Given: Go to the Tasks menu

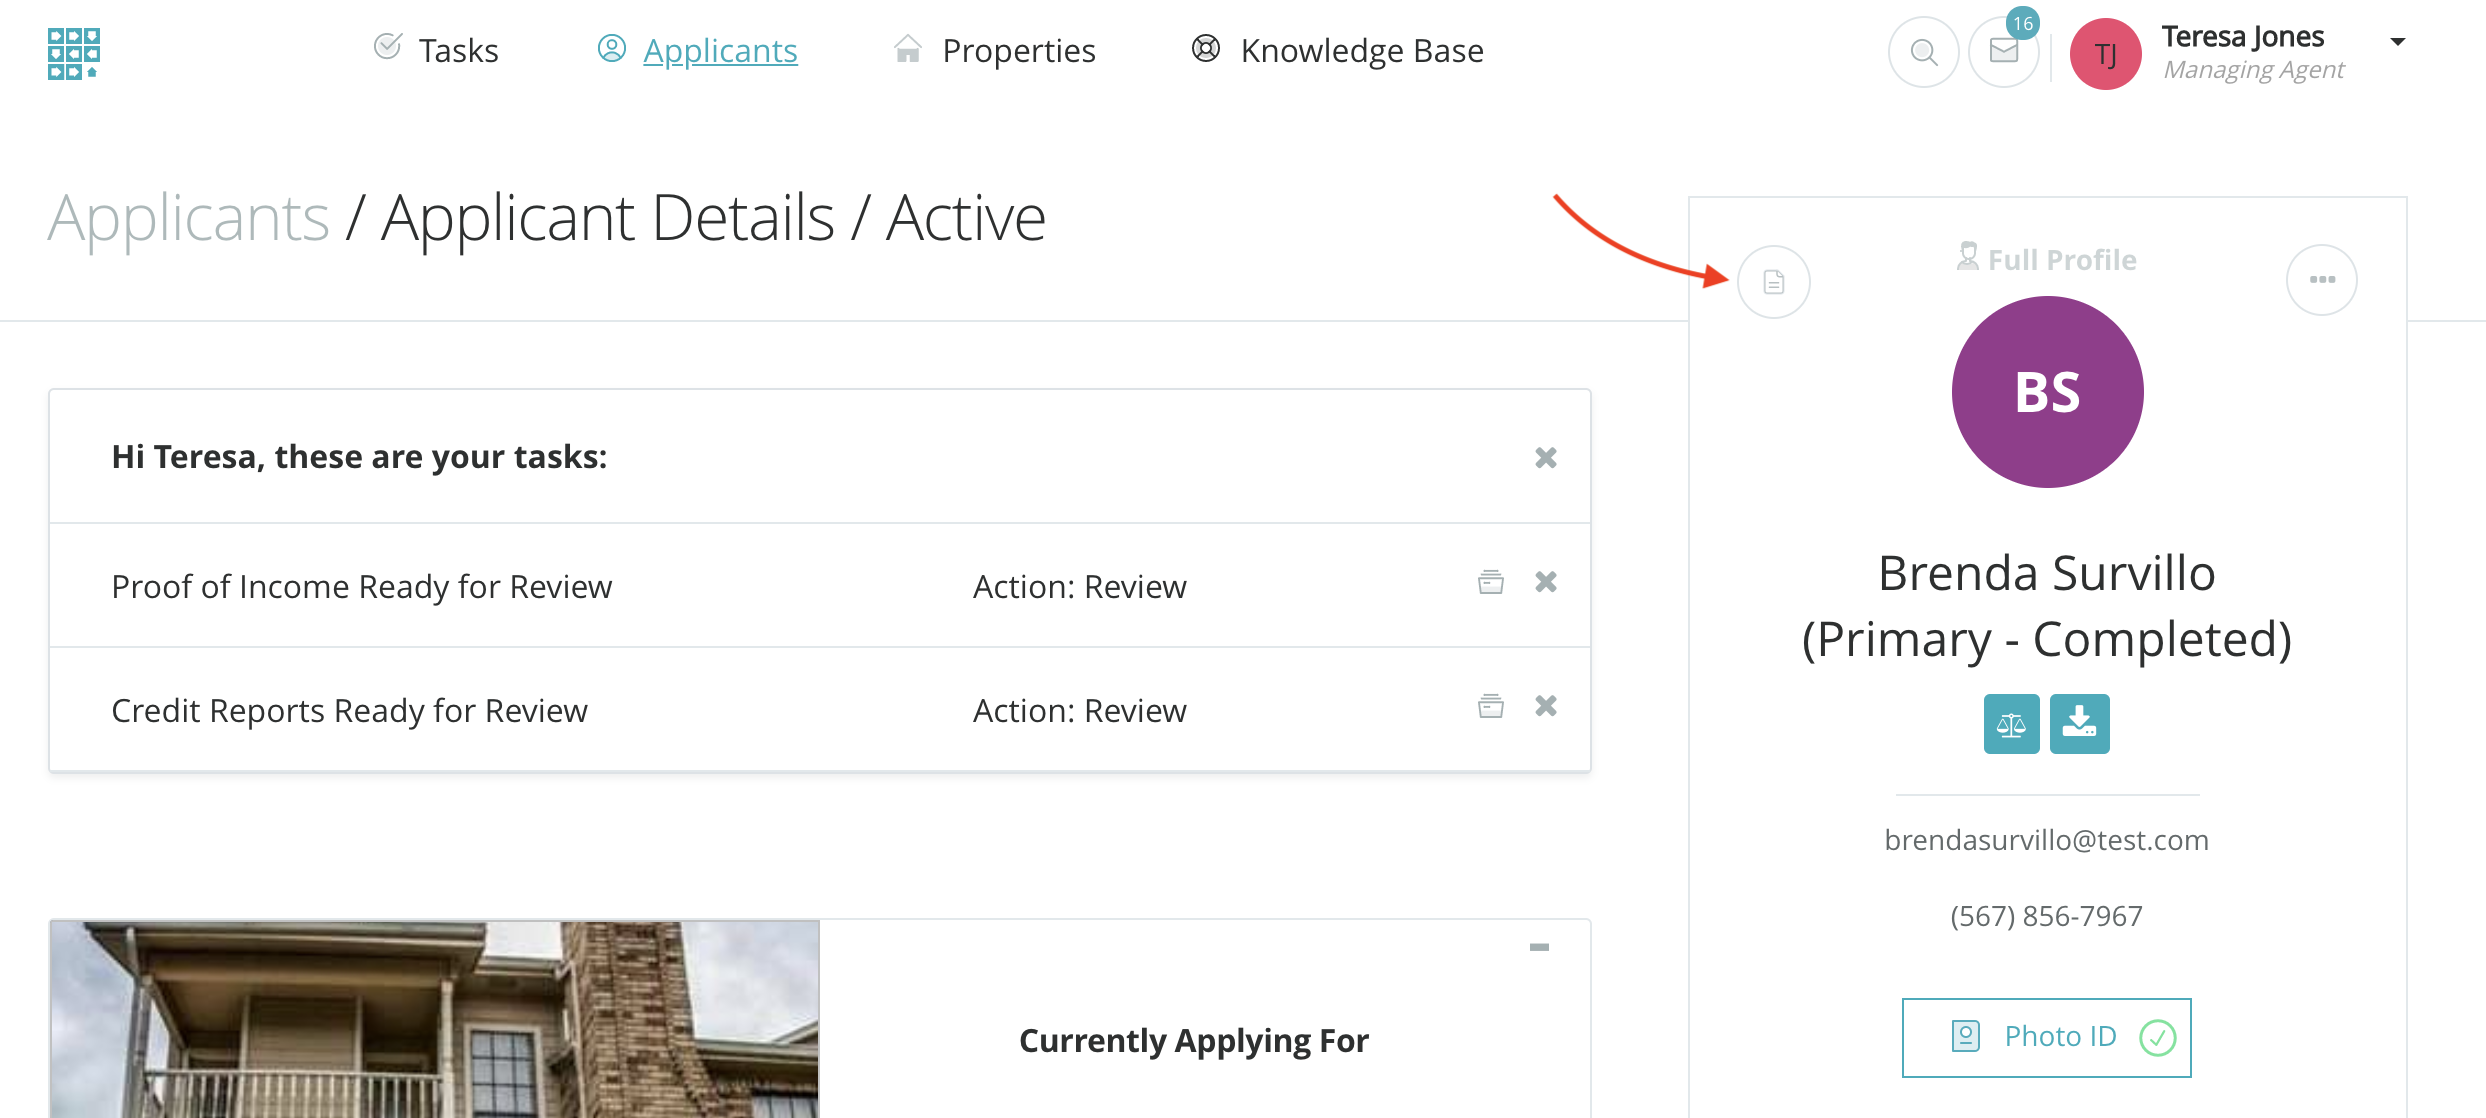Looking at the screenshot, I should pyautogui.click(x=437, y=51).
